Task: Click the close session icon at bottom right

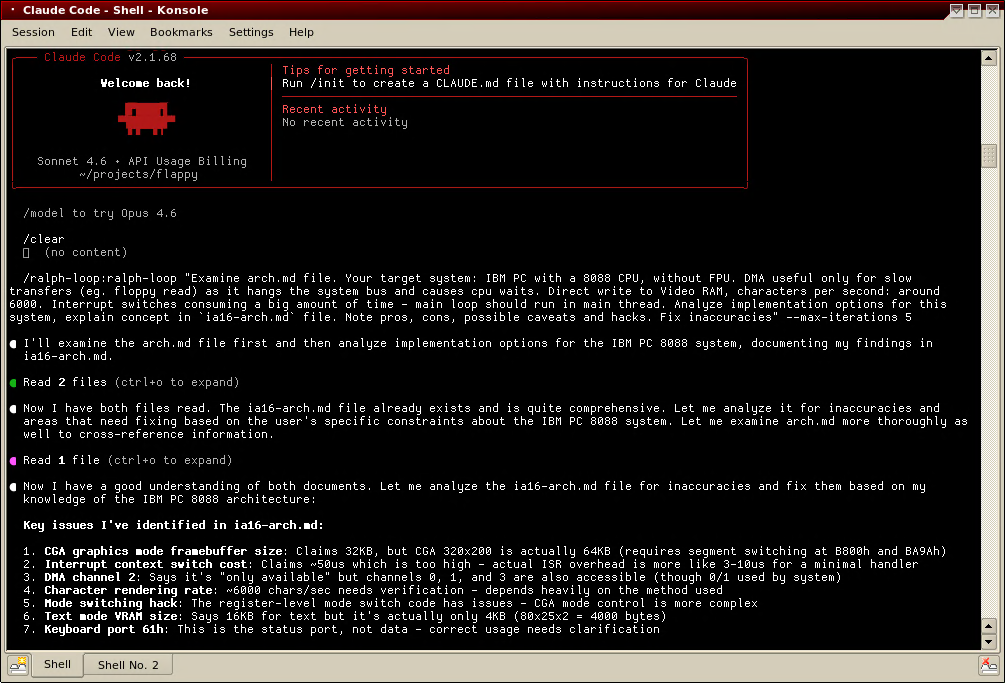Action: click(988, 665)
